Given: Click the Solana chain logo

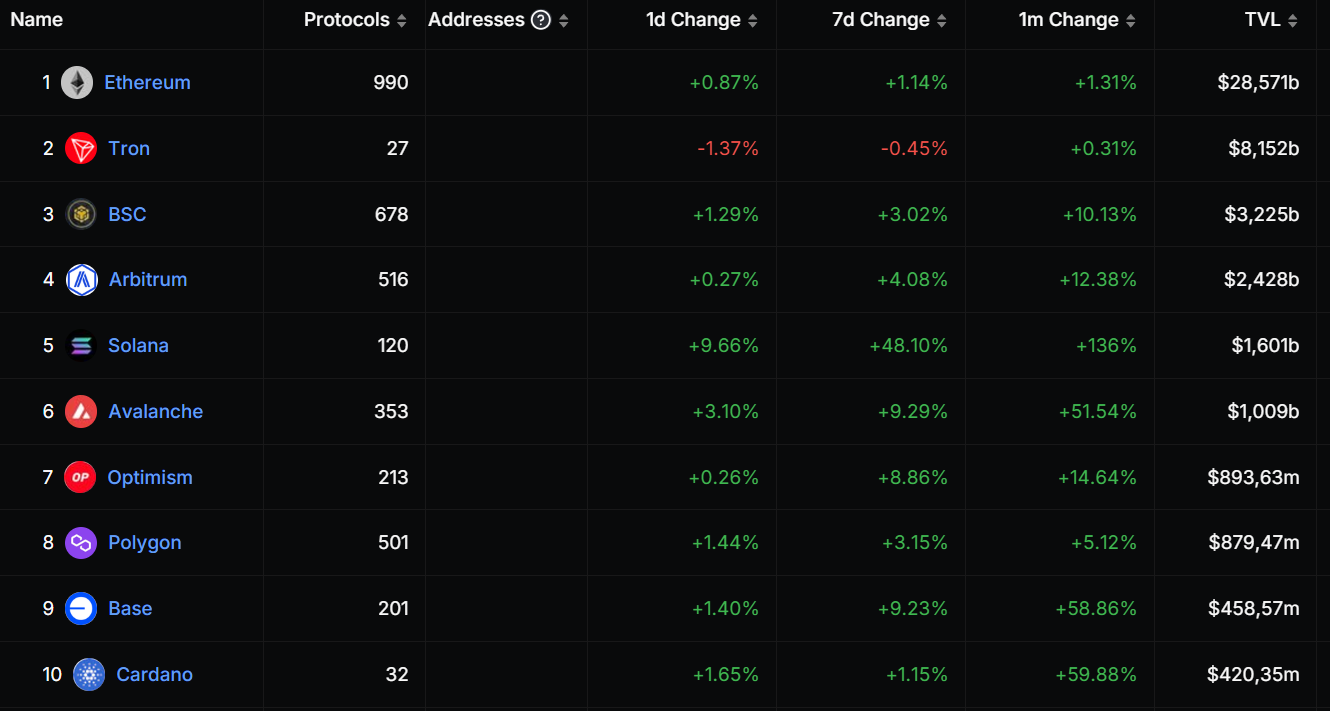Looking at the screenshot, I should tap(80, 345).
